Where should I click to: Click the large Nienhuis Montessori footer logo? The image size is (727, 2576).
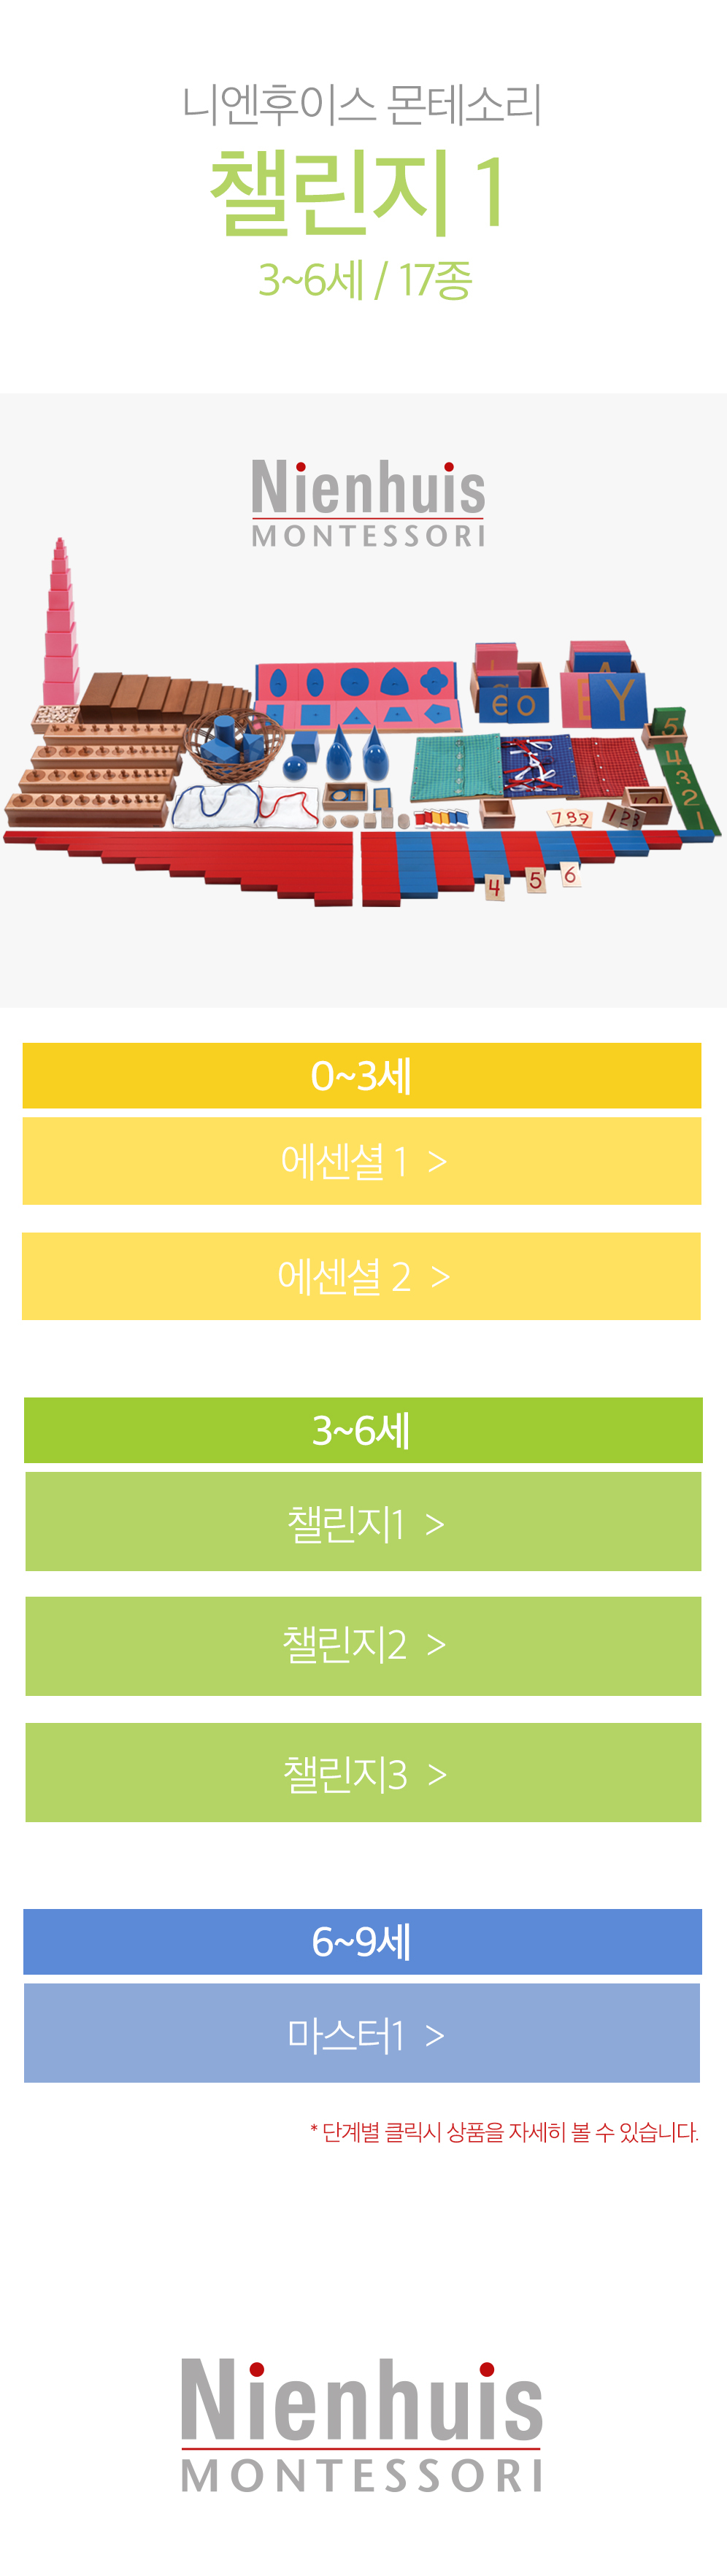coord(361,2424)
